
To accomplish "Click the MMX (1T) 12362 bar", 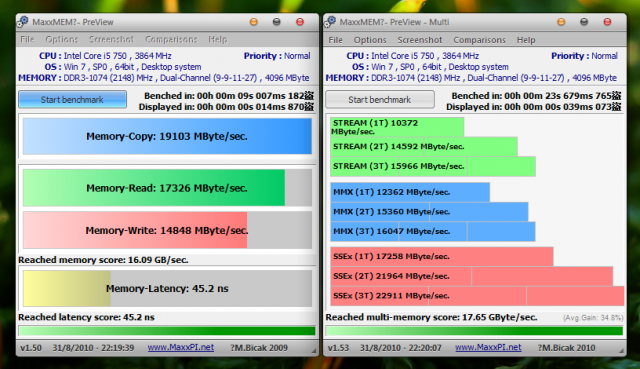I will pos(410,192).
